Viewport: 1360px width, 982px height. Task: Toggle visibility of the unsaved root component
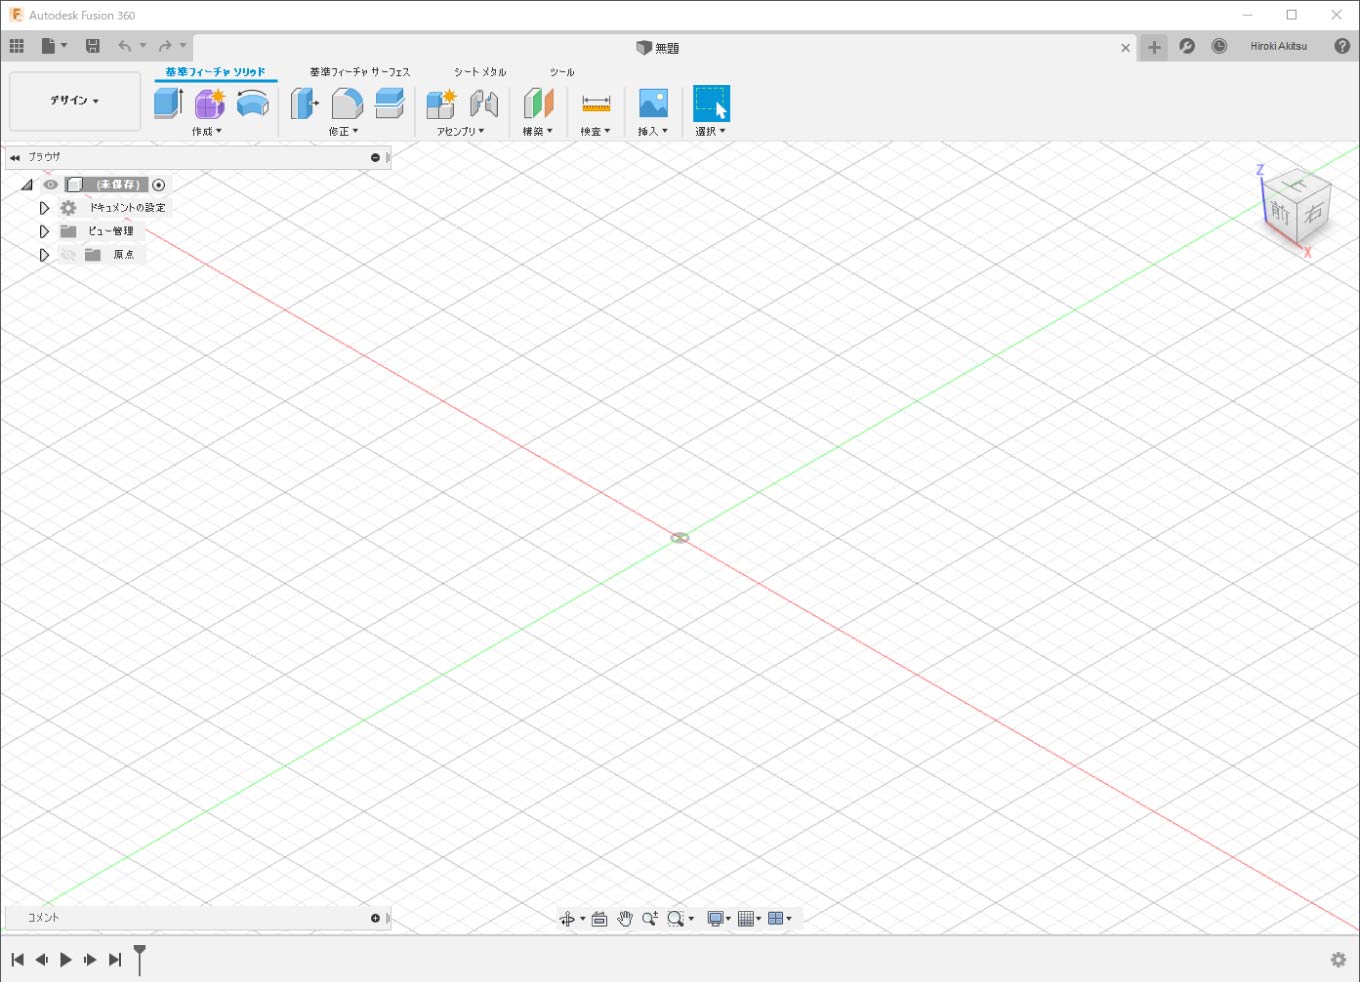click(x=51, y=185)
